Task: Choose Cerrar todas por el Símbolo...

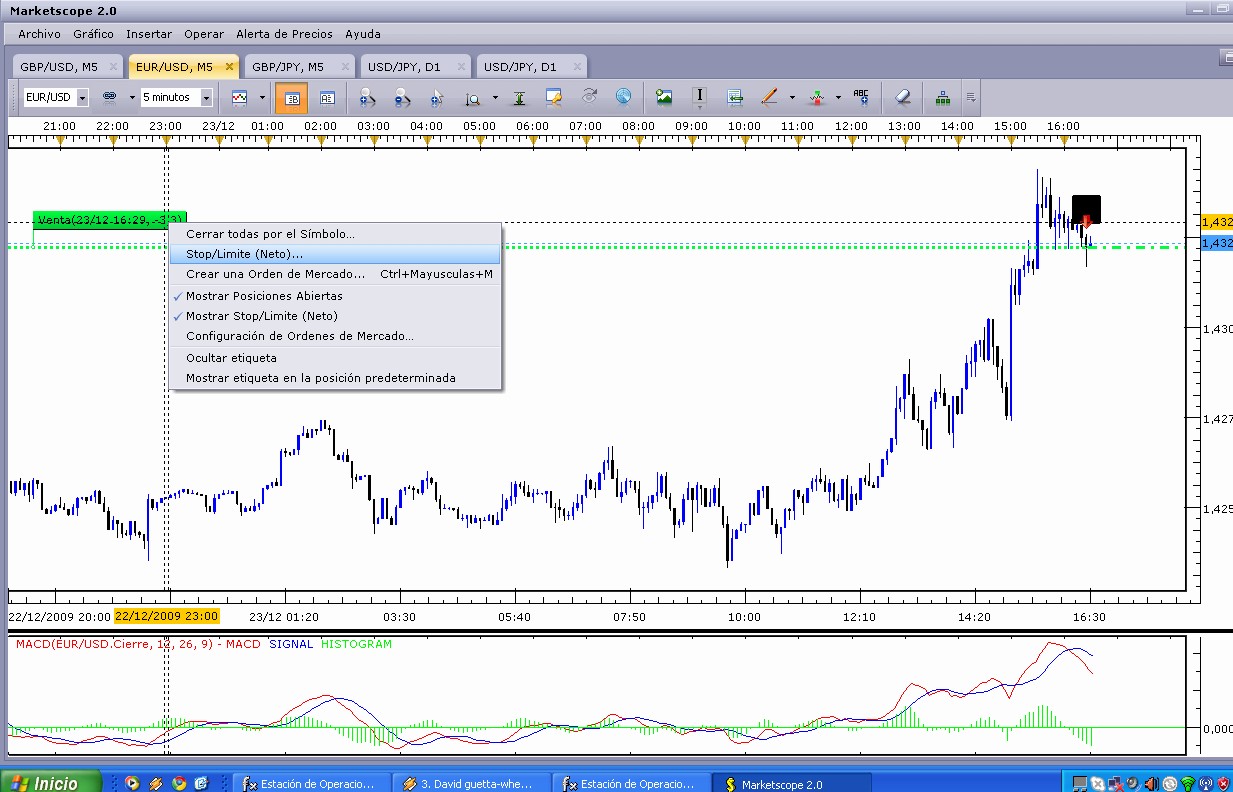Action: point(270,234)
